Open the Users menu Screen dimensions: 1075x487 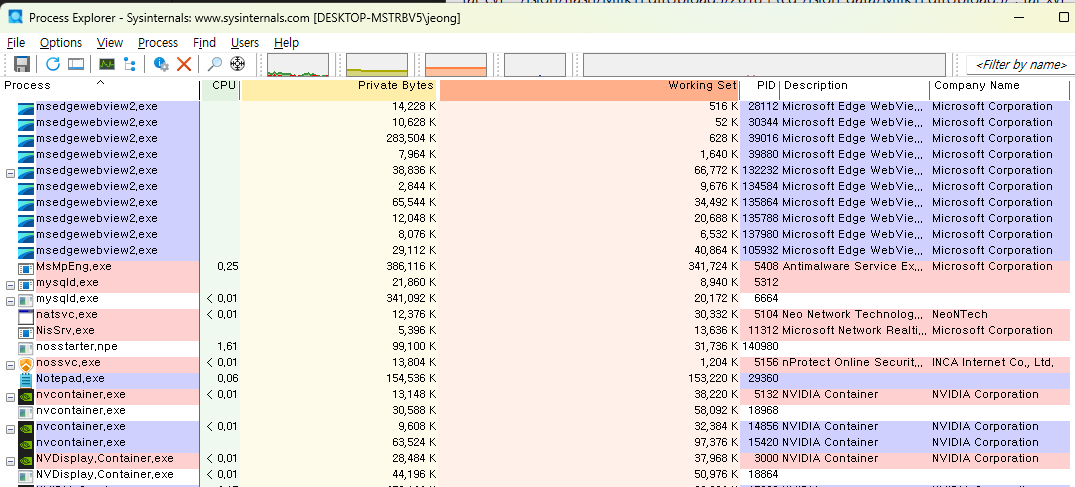click(x=245, y=43)
